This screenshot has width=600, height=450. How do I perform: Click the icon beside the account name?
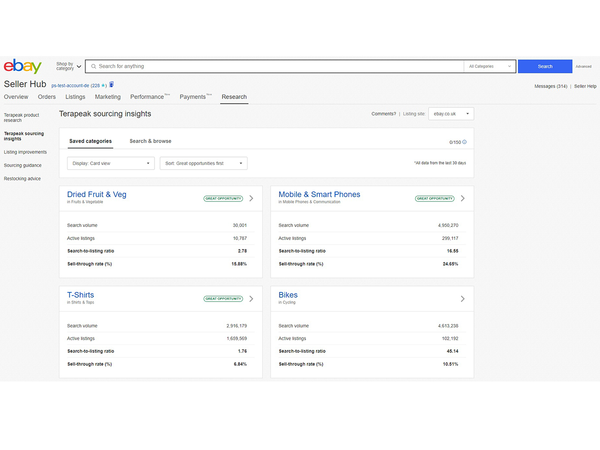(111, 85)
